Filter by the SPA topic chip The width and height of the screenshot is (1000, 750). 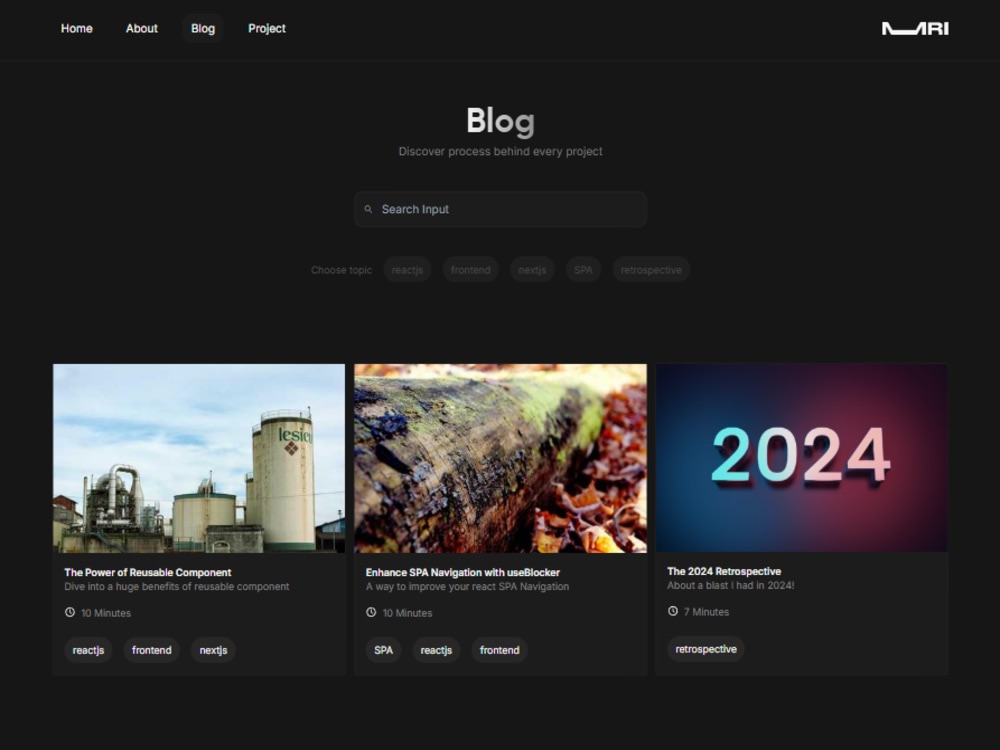point(583,270)
